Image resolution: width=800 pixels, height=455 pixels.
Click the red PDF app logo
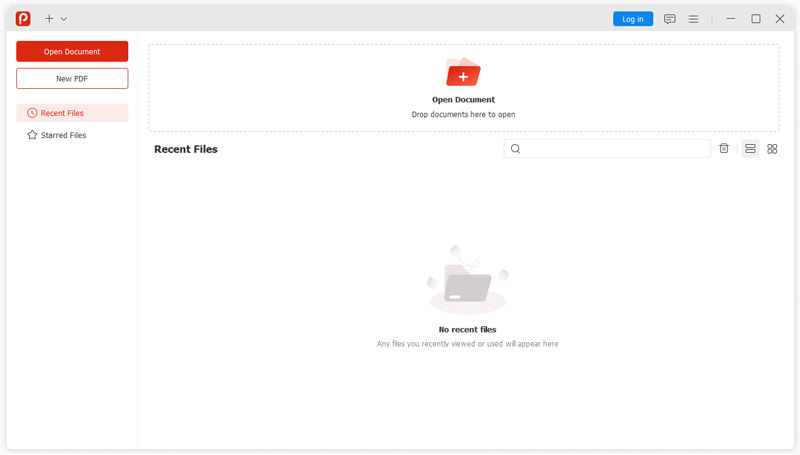[x=23, y=18]
